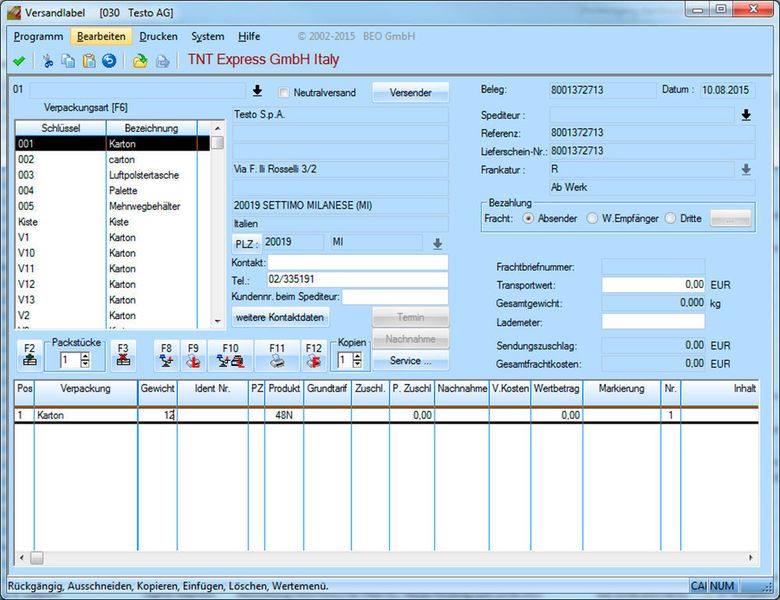780x600 pixels.
Task: Click the clipboard paste icon
Action: point(89,61)
